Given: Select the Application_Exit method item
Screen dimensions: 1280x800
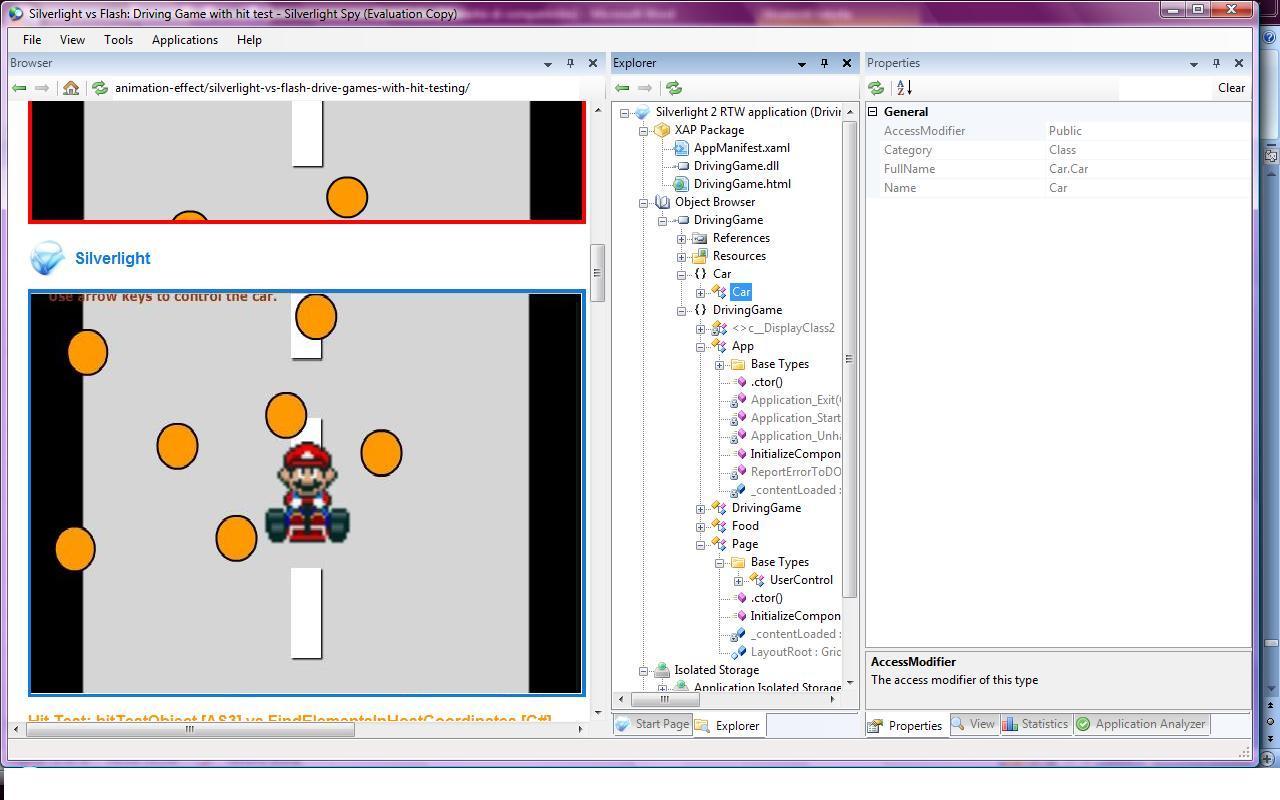Looking at the screenshot, I should tap(795, 400).
